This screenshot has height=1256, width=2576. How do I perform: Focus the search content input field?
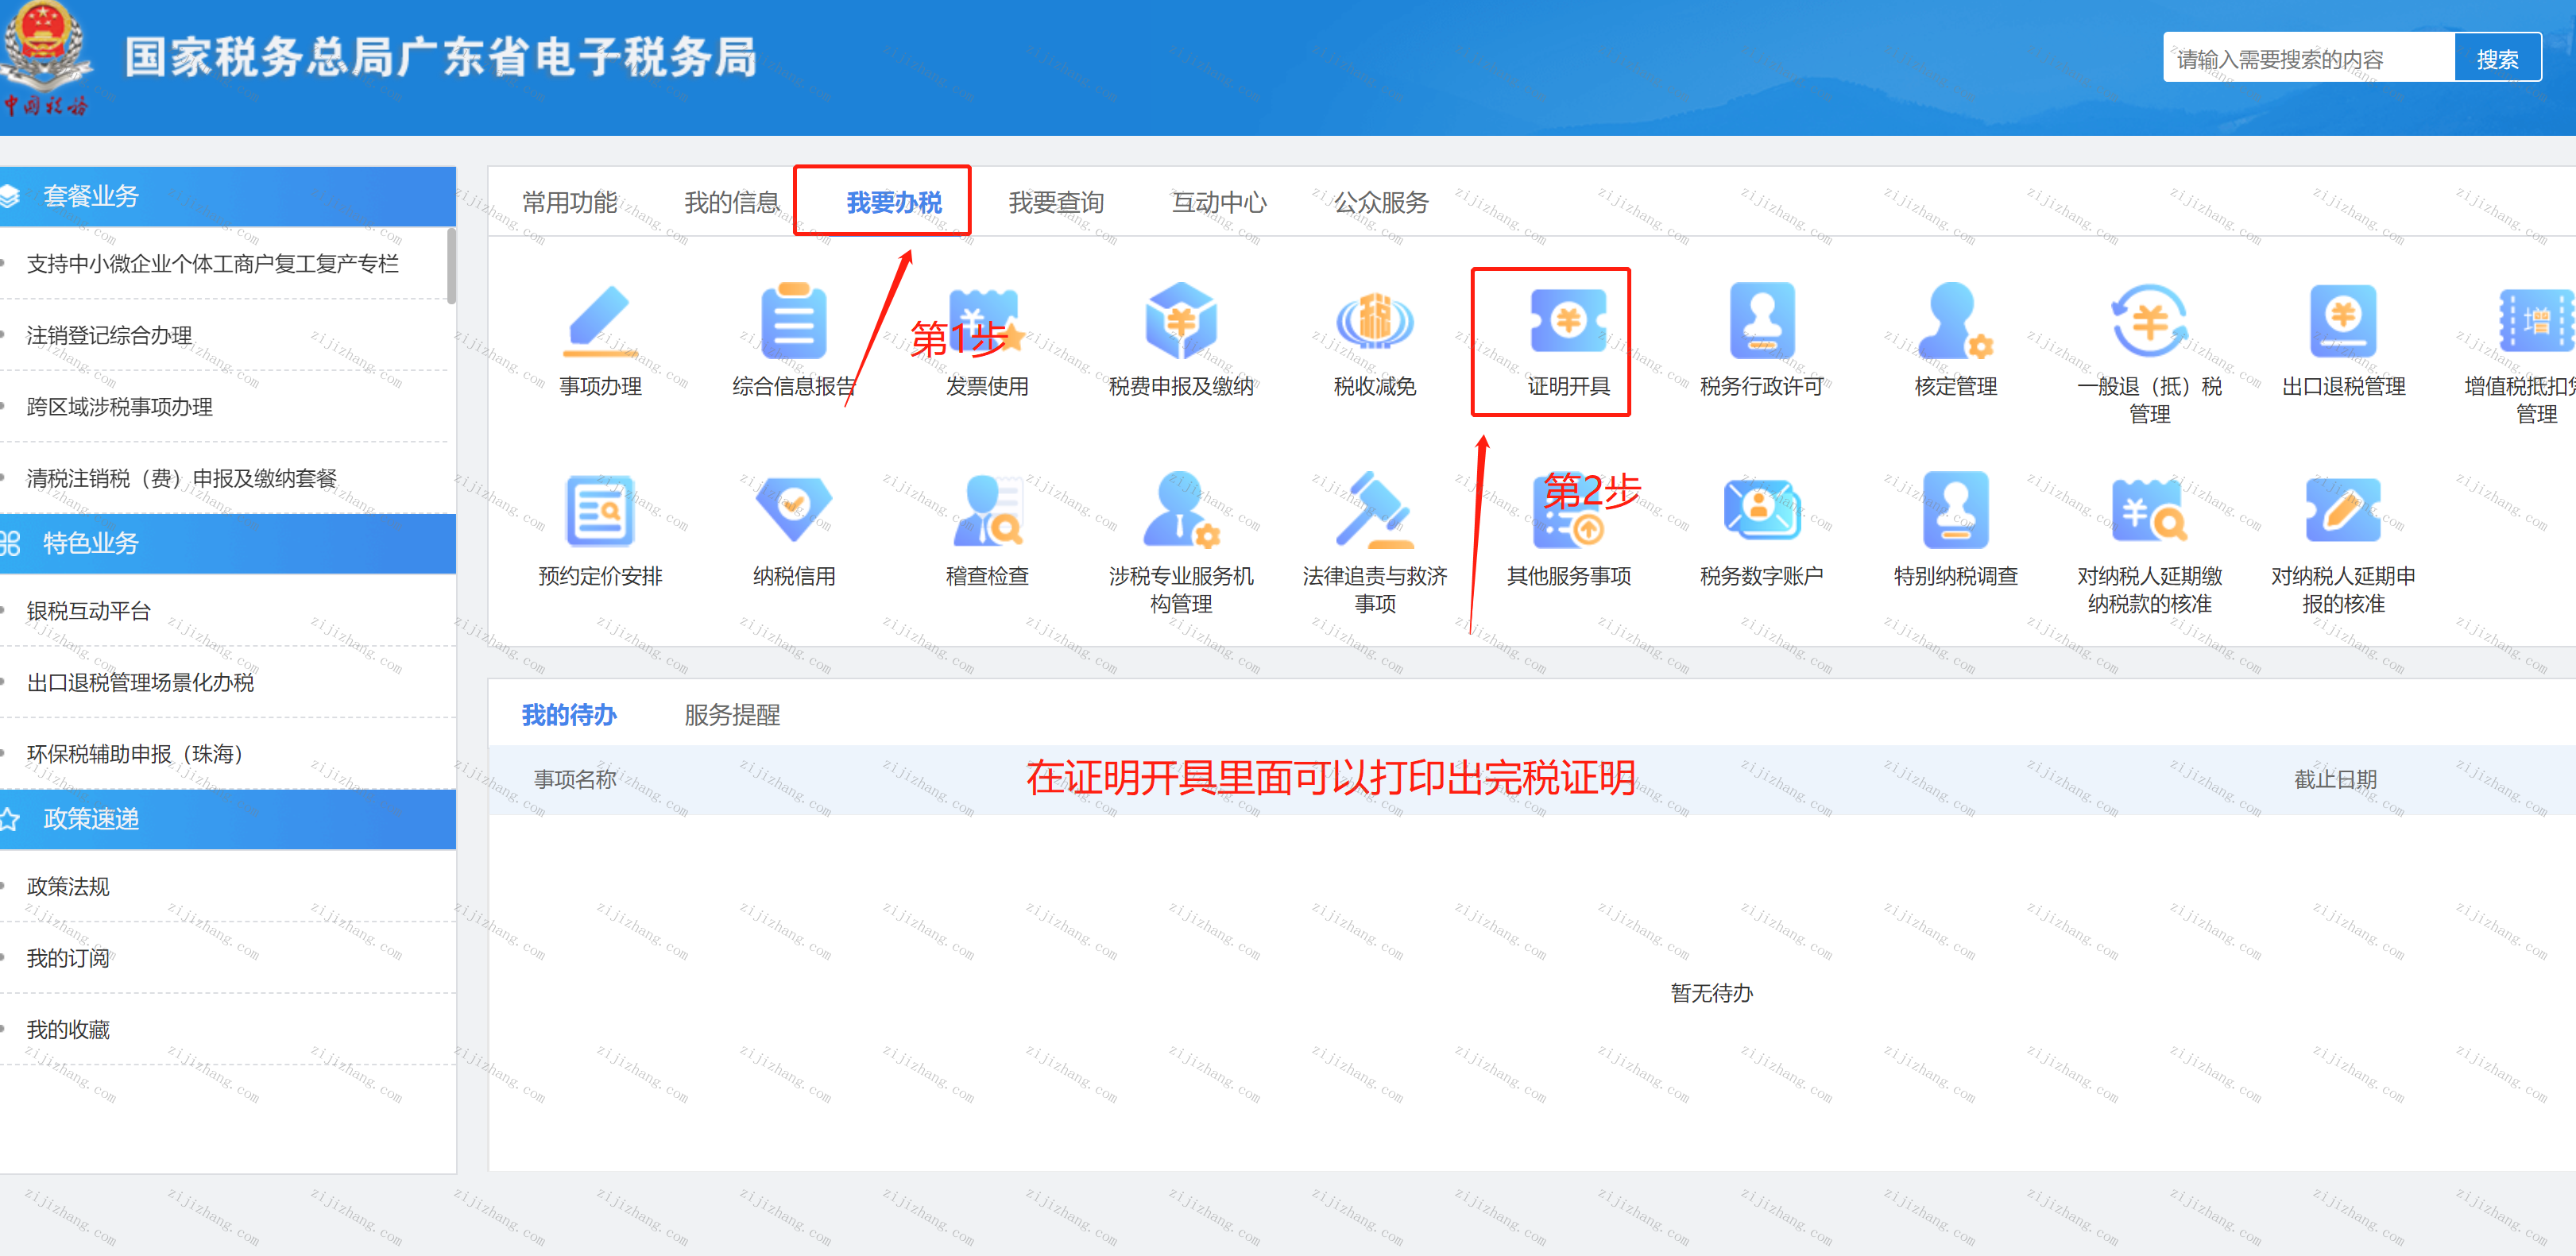tap(2309, 59)
